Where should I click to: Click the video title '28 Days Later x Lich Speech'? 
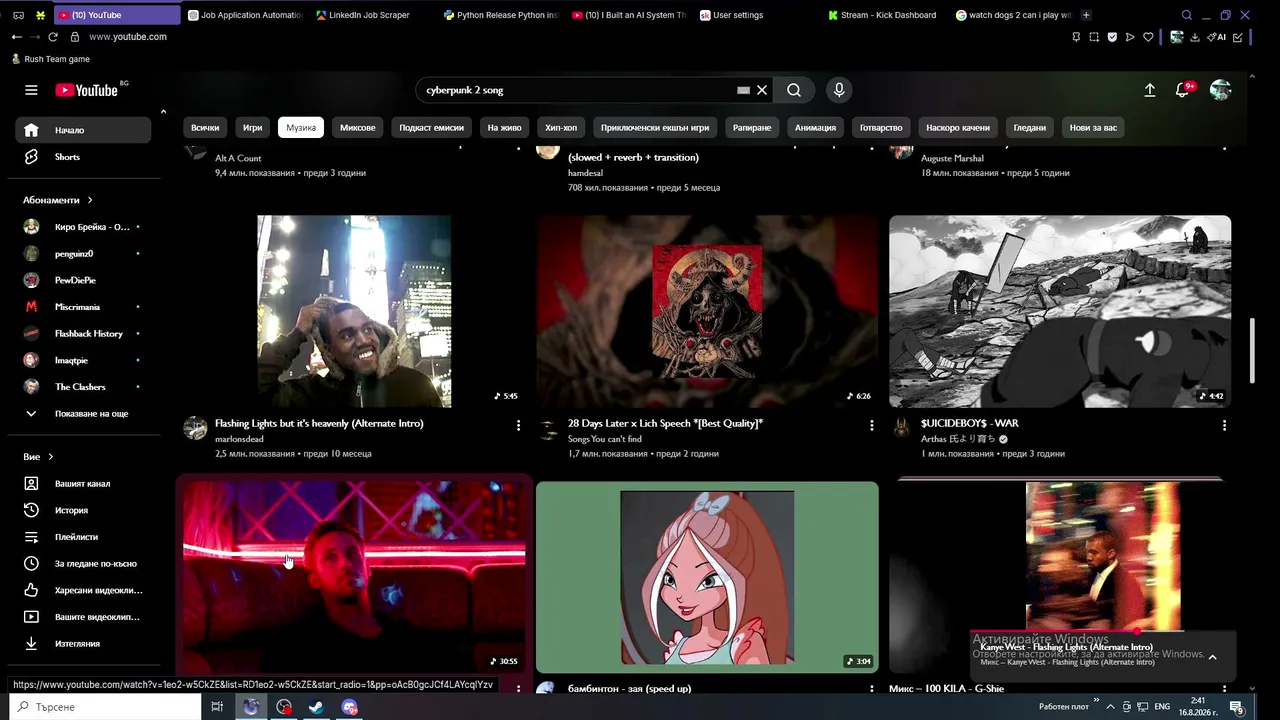tap(665, 423)
